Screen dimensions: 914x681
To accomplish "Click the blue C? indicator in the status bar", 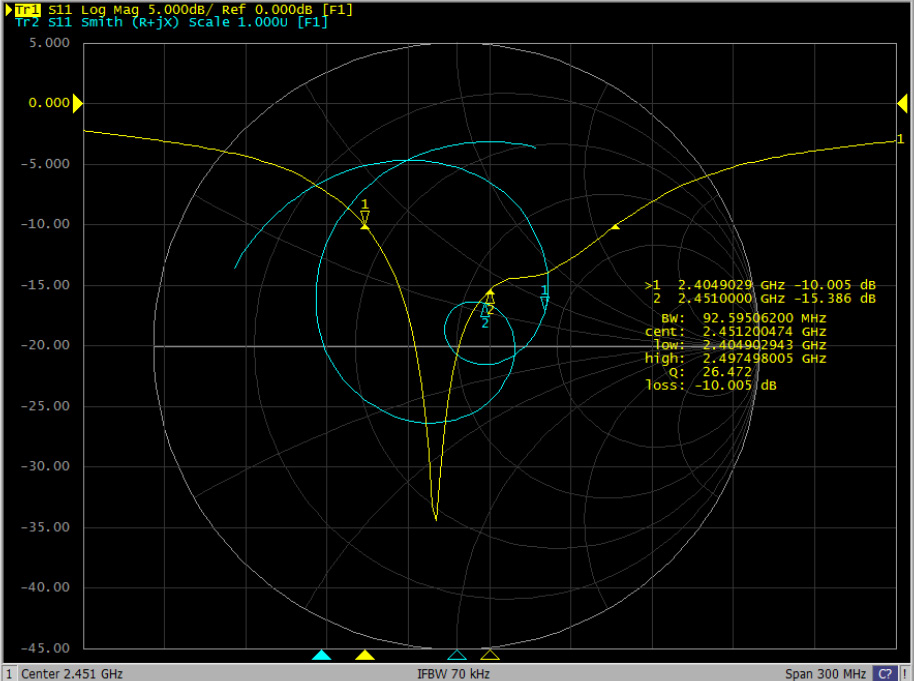I will pos(884,673).
